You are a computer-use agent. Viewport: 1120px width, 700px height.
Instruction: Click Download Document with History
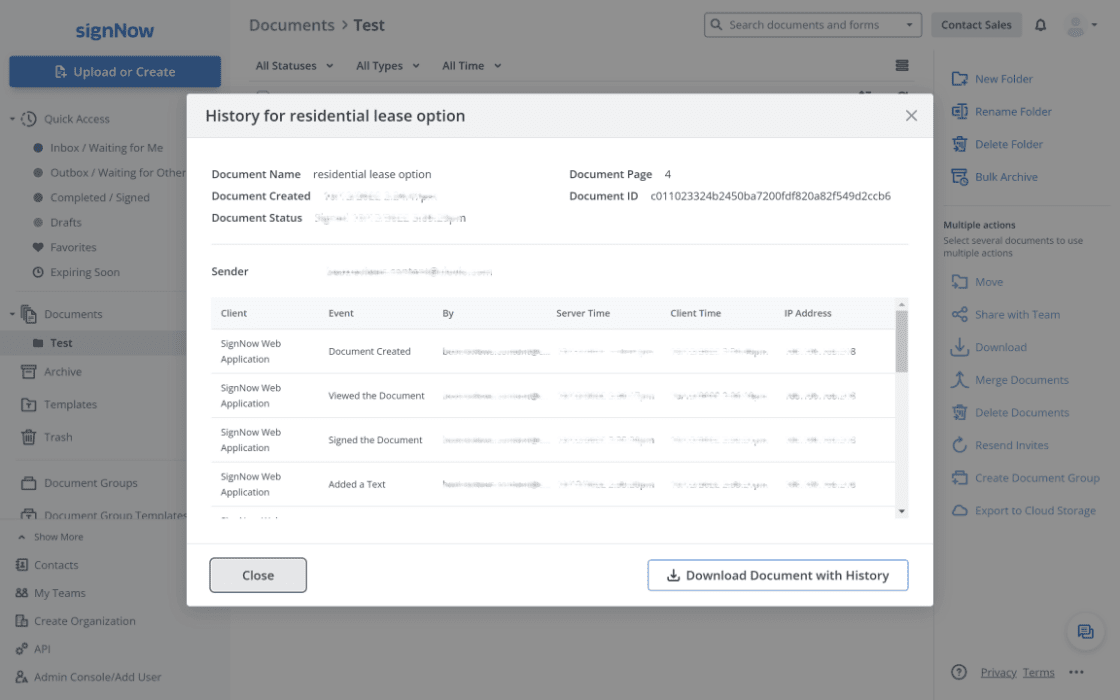(x=778, y=575)
